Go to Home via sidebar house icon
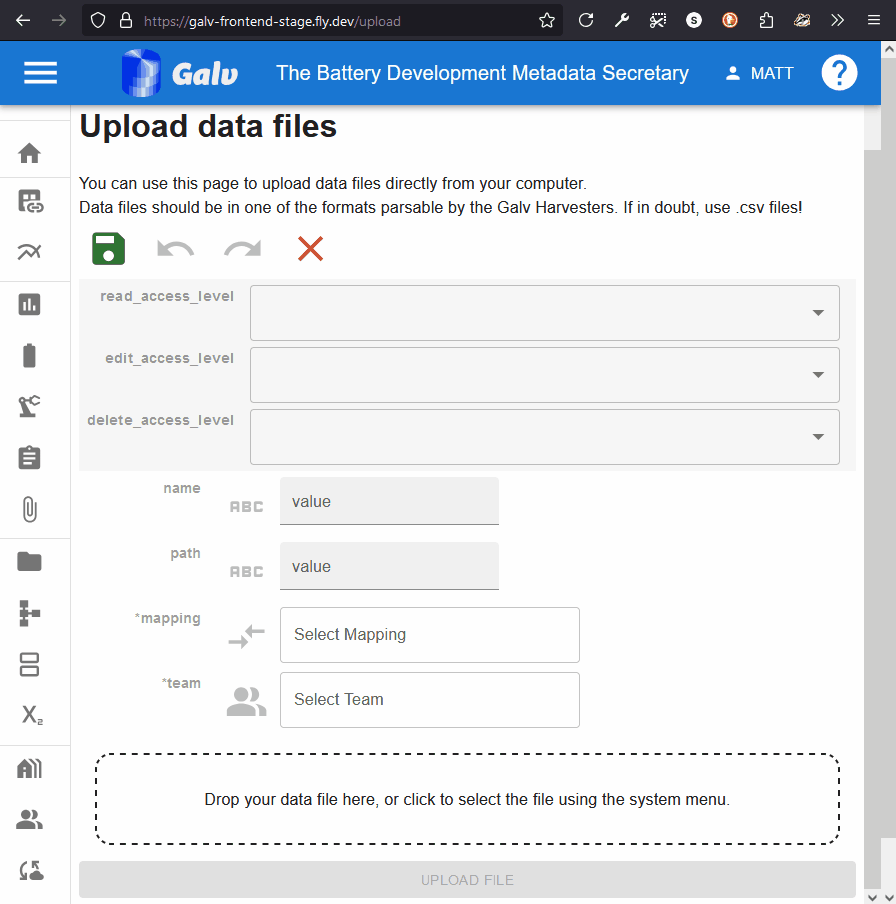 [x=30, y=153]
